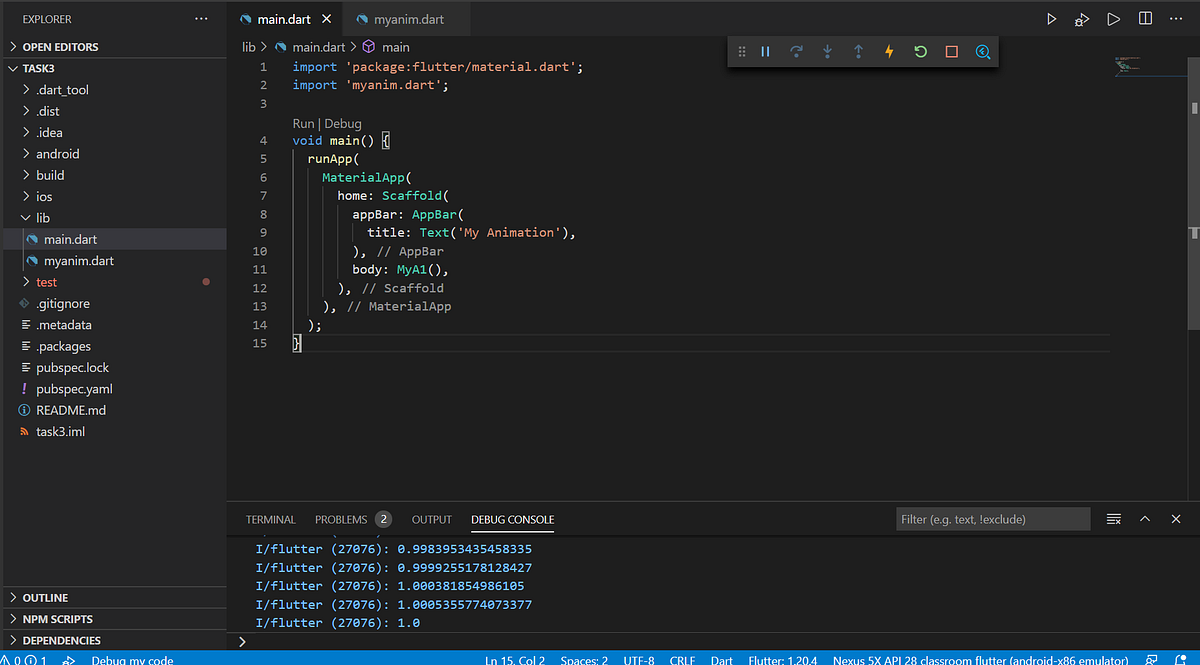The width and height of the screenshot is (1200, 665).
Task: Click the Run code lens link
Action: tap(303, 124)
